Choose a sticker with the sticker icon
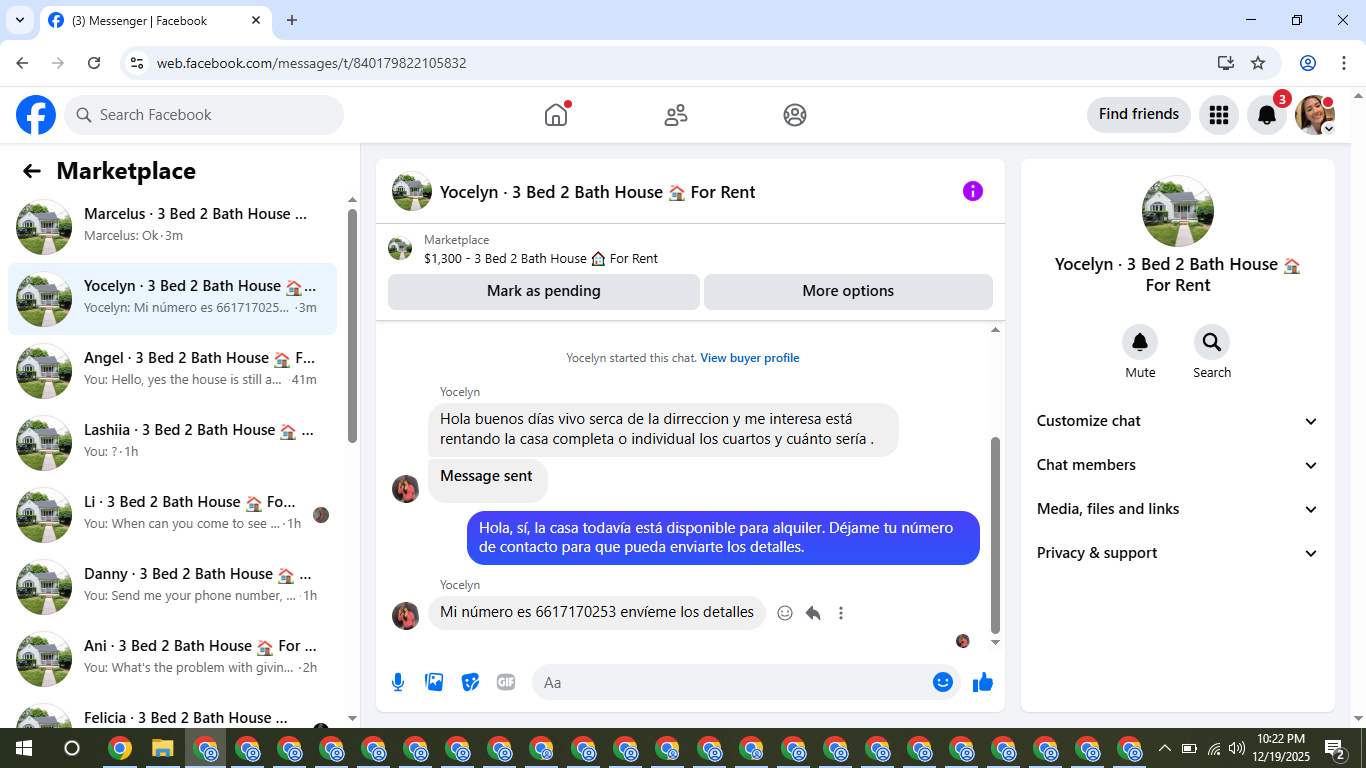1366x768 pixels. 470,682
